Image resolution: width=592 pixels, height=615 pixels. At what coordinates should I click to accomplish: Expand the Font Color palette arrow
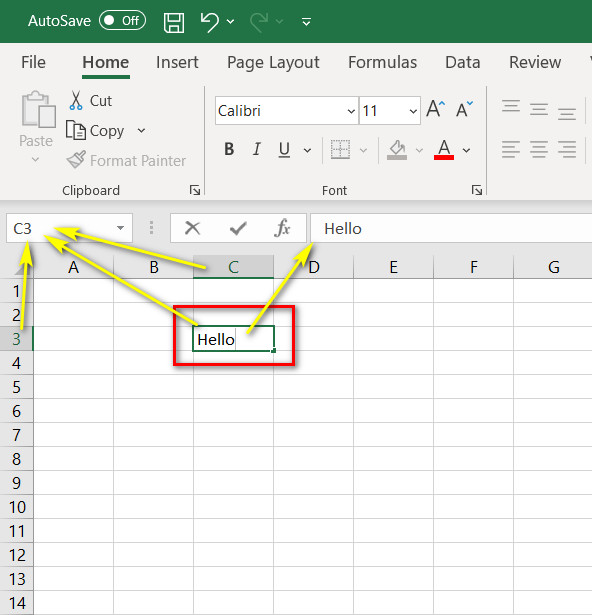(x=466, y=150)
